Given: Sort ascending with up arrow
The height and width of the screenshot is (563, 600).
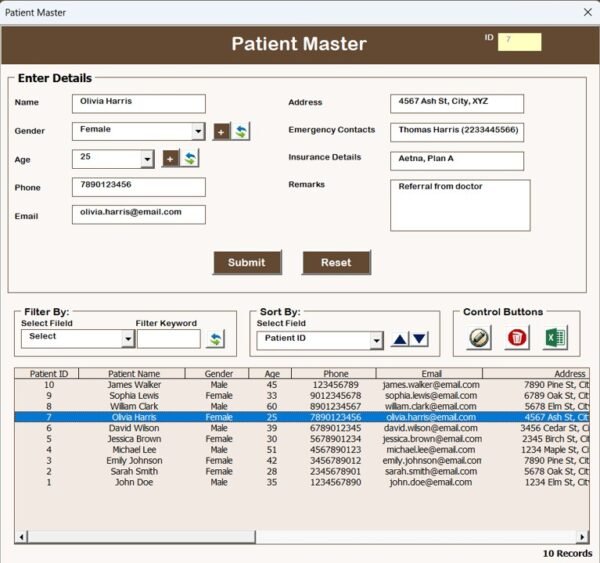Looking at the screenshot, I should click(400, 339).
